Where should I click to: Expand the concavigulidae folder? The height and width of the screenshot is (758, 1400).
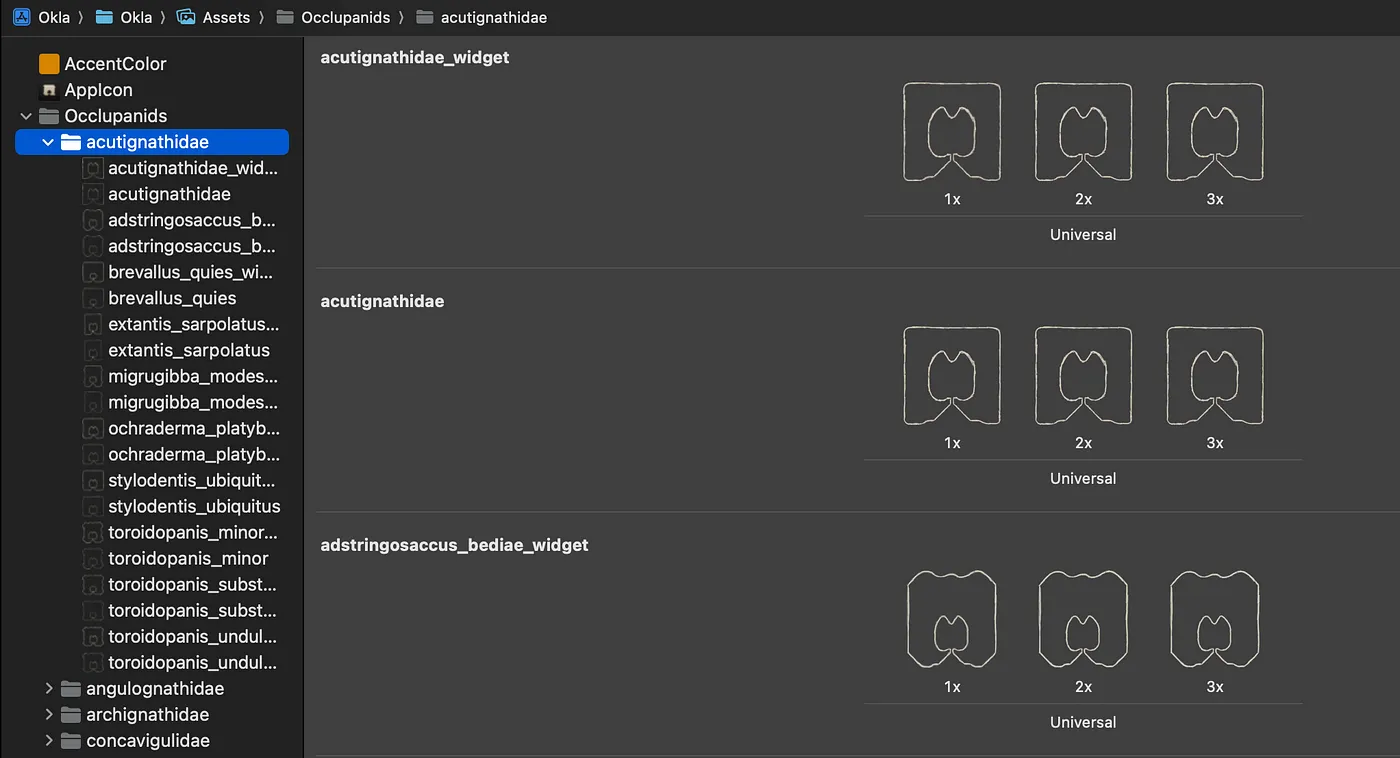point(48,740)
